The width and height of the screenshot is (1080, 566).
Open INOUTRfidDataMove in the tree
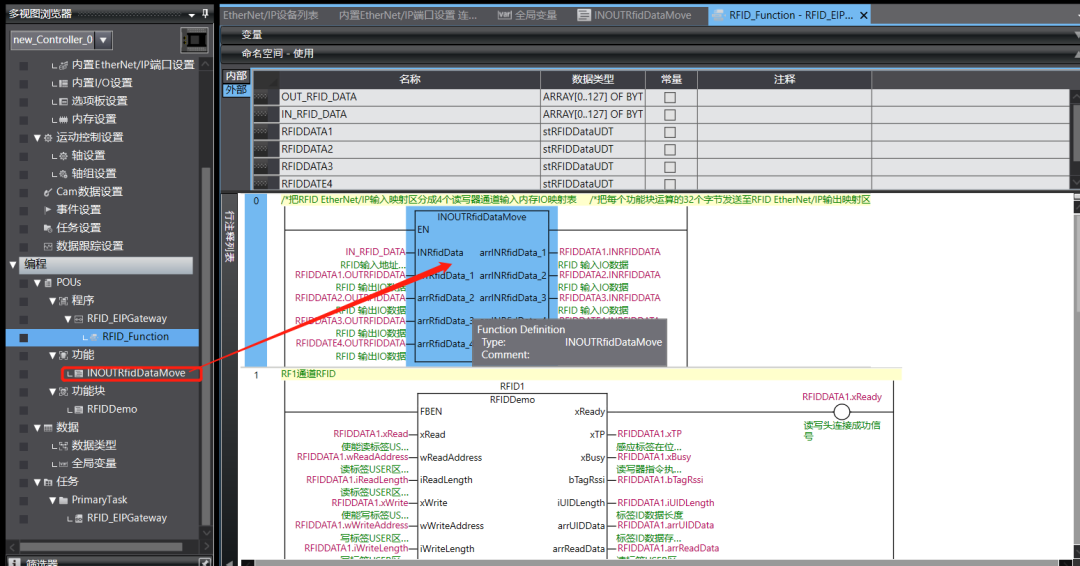135,373
